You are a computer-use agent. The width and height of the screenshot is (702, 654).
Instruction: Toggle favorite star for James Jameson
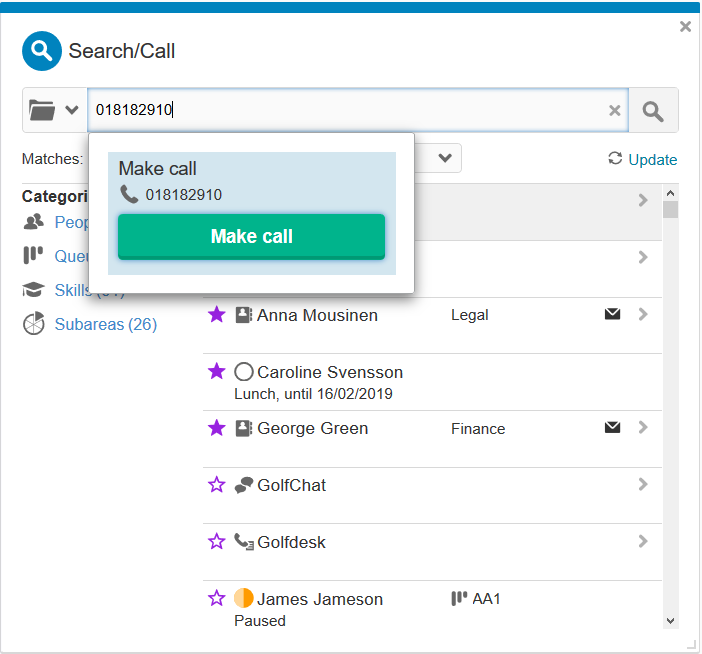point(216,599)
